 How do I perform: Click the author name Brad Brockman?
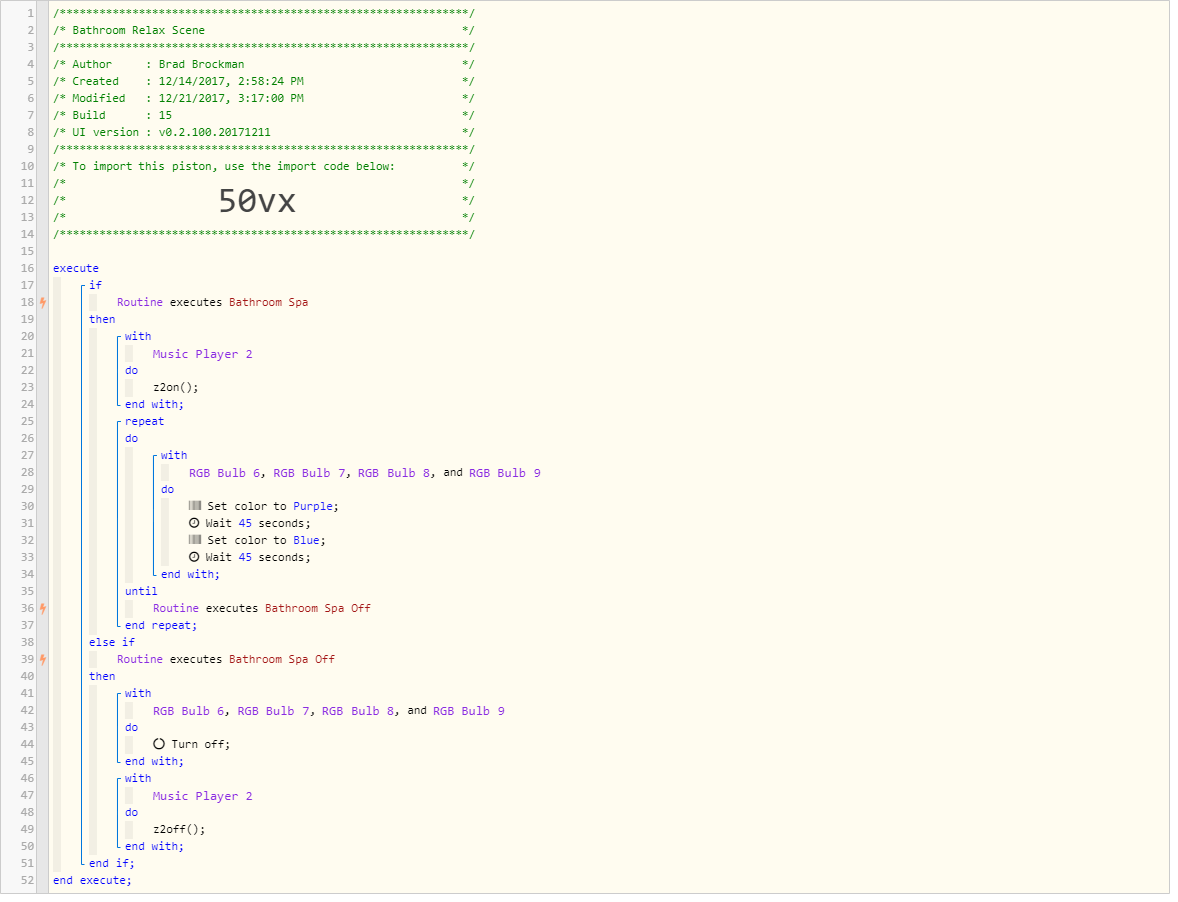tap(201, 65)
